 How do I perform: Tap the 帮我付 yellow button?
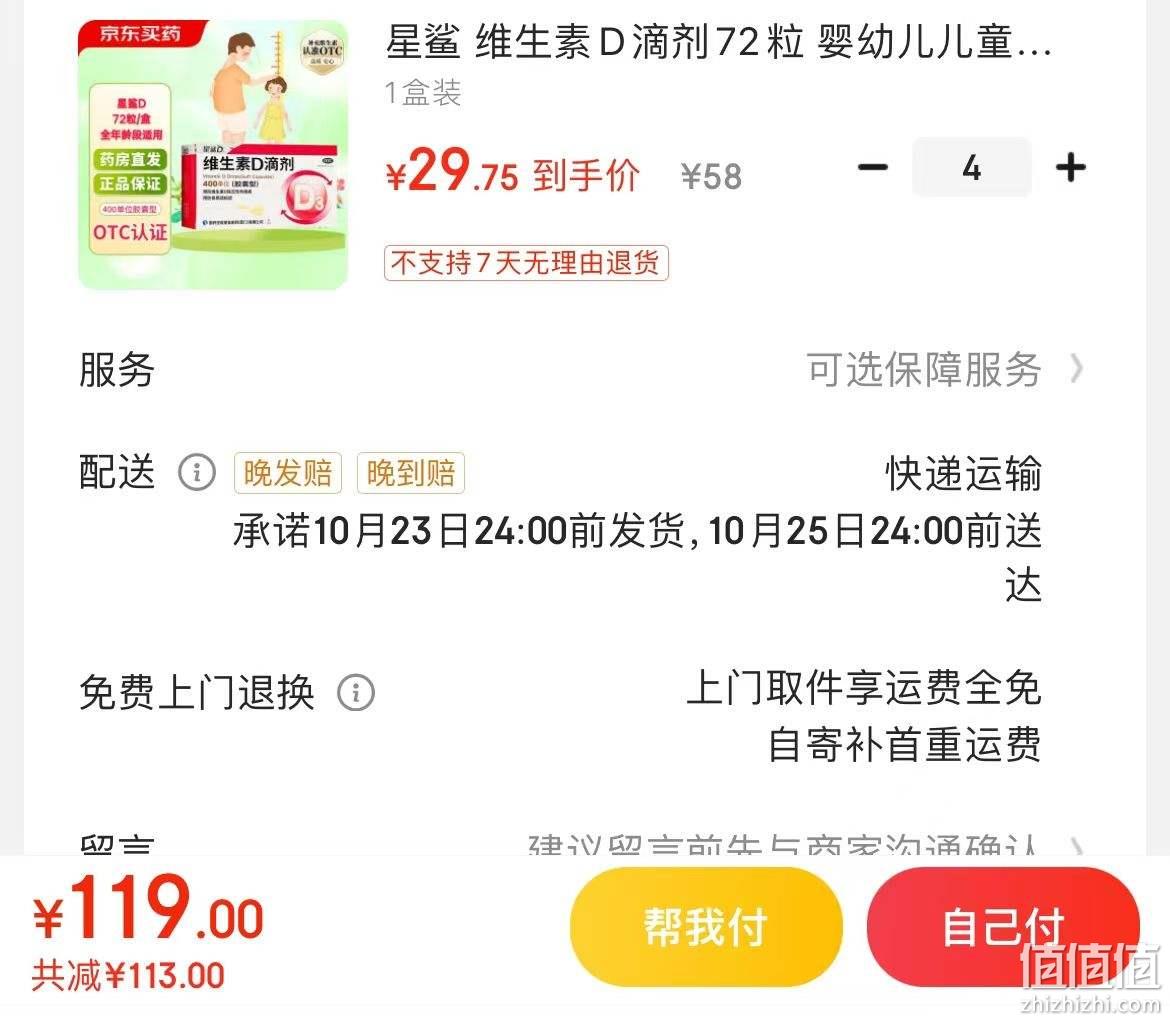point(706,927)
